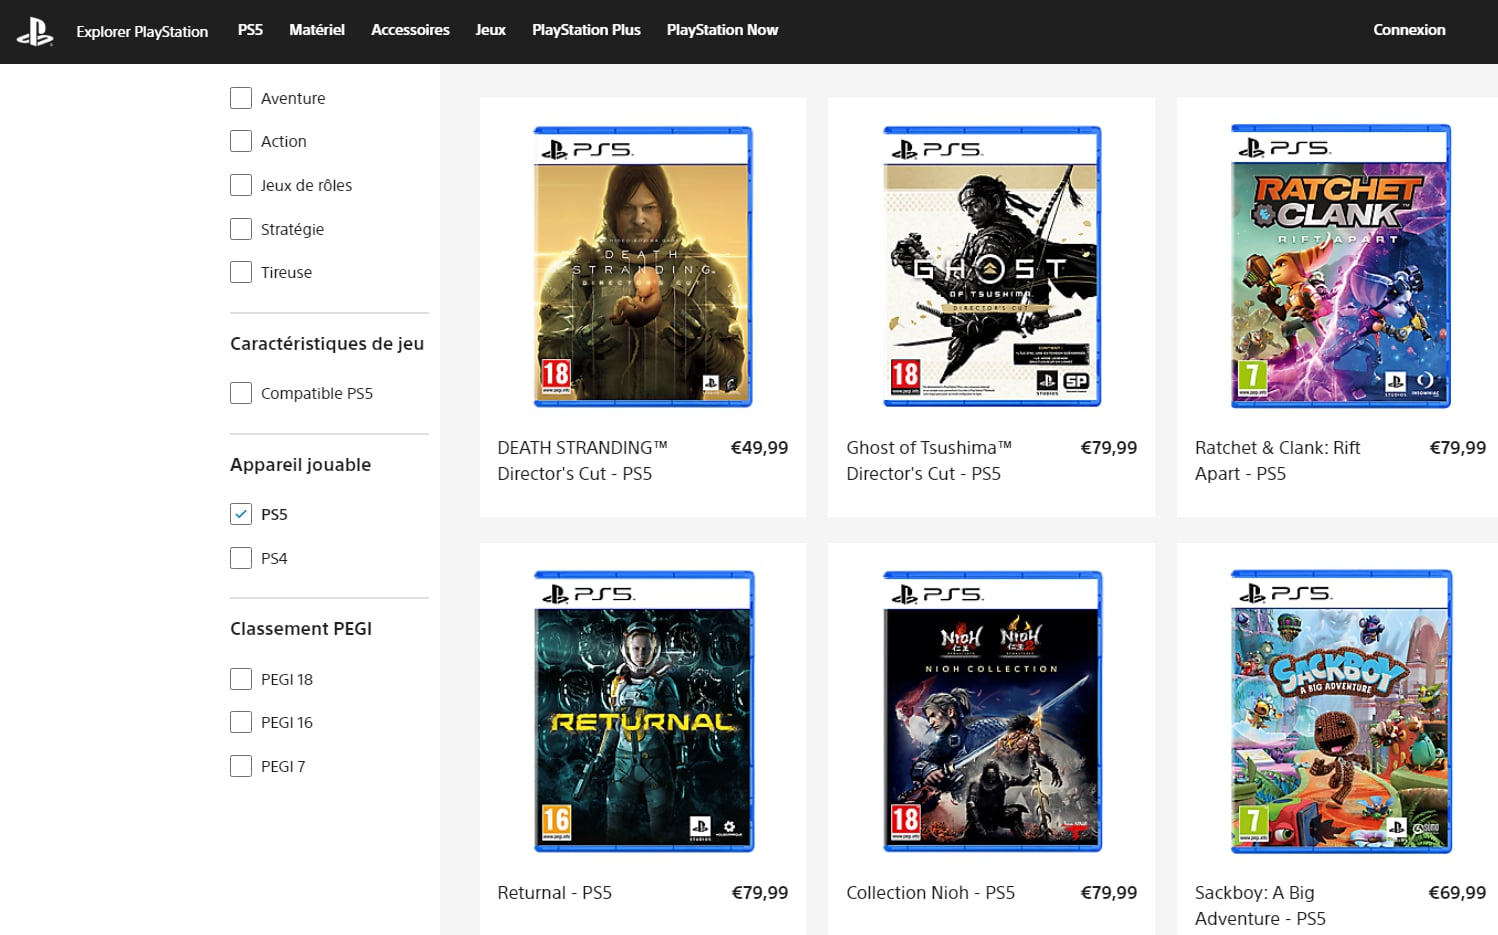Click Ratchet & Clank: Rift Apart title

(x=1277, y=461)
